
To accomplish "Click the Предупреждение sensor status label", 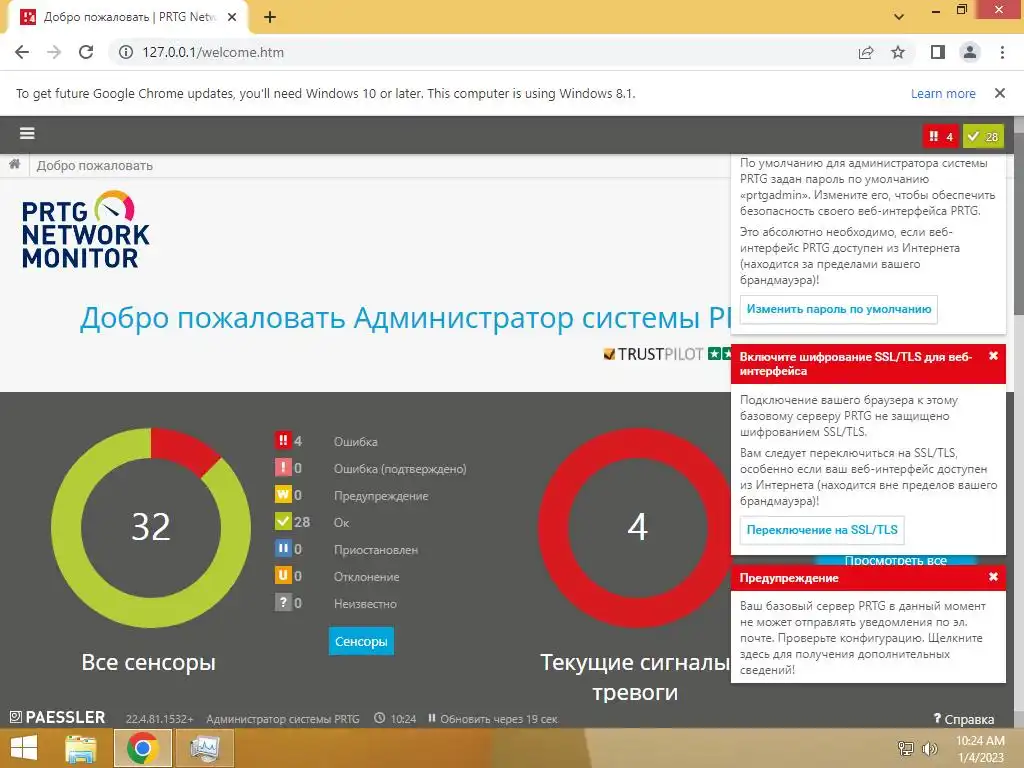I will coord(381,496).
